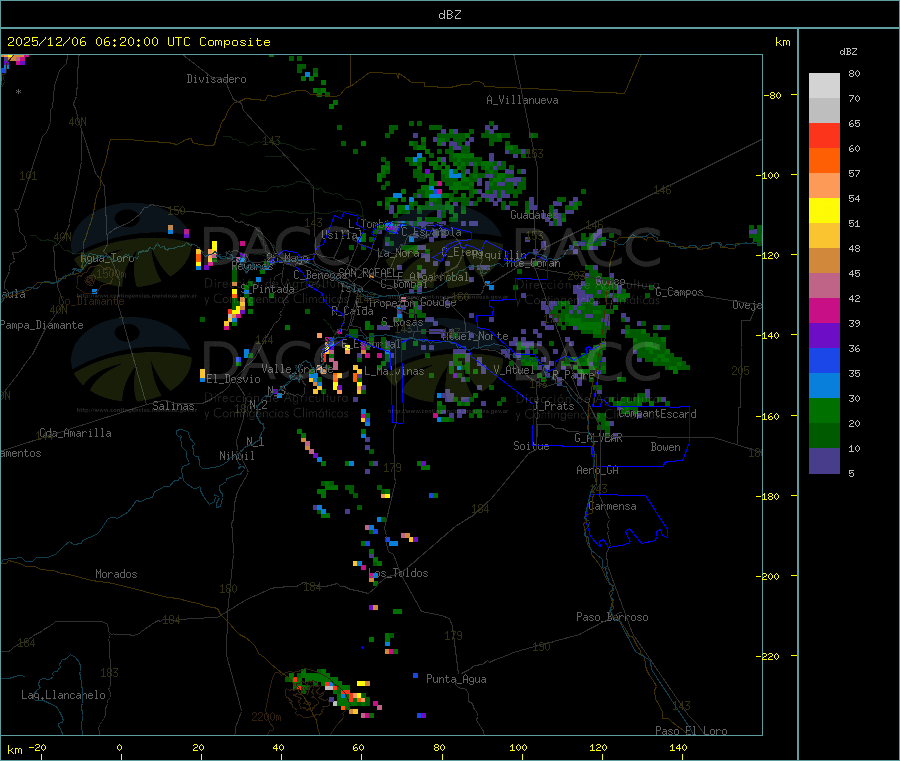The height and width of the screenshot is (761, 900).
Task: Click the Agua_Toro map label
Action: 107,258
